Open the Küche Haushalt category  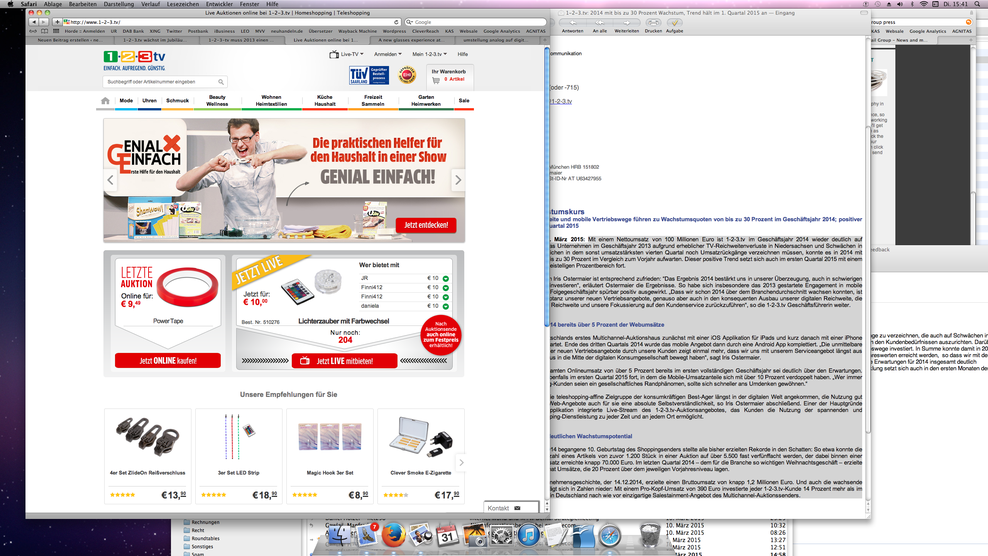(x=325, y=101)
